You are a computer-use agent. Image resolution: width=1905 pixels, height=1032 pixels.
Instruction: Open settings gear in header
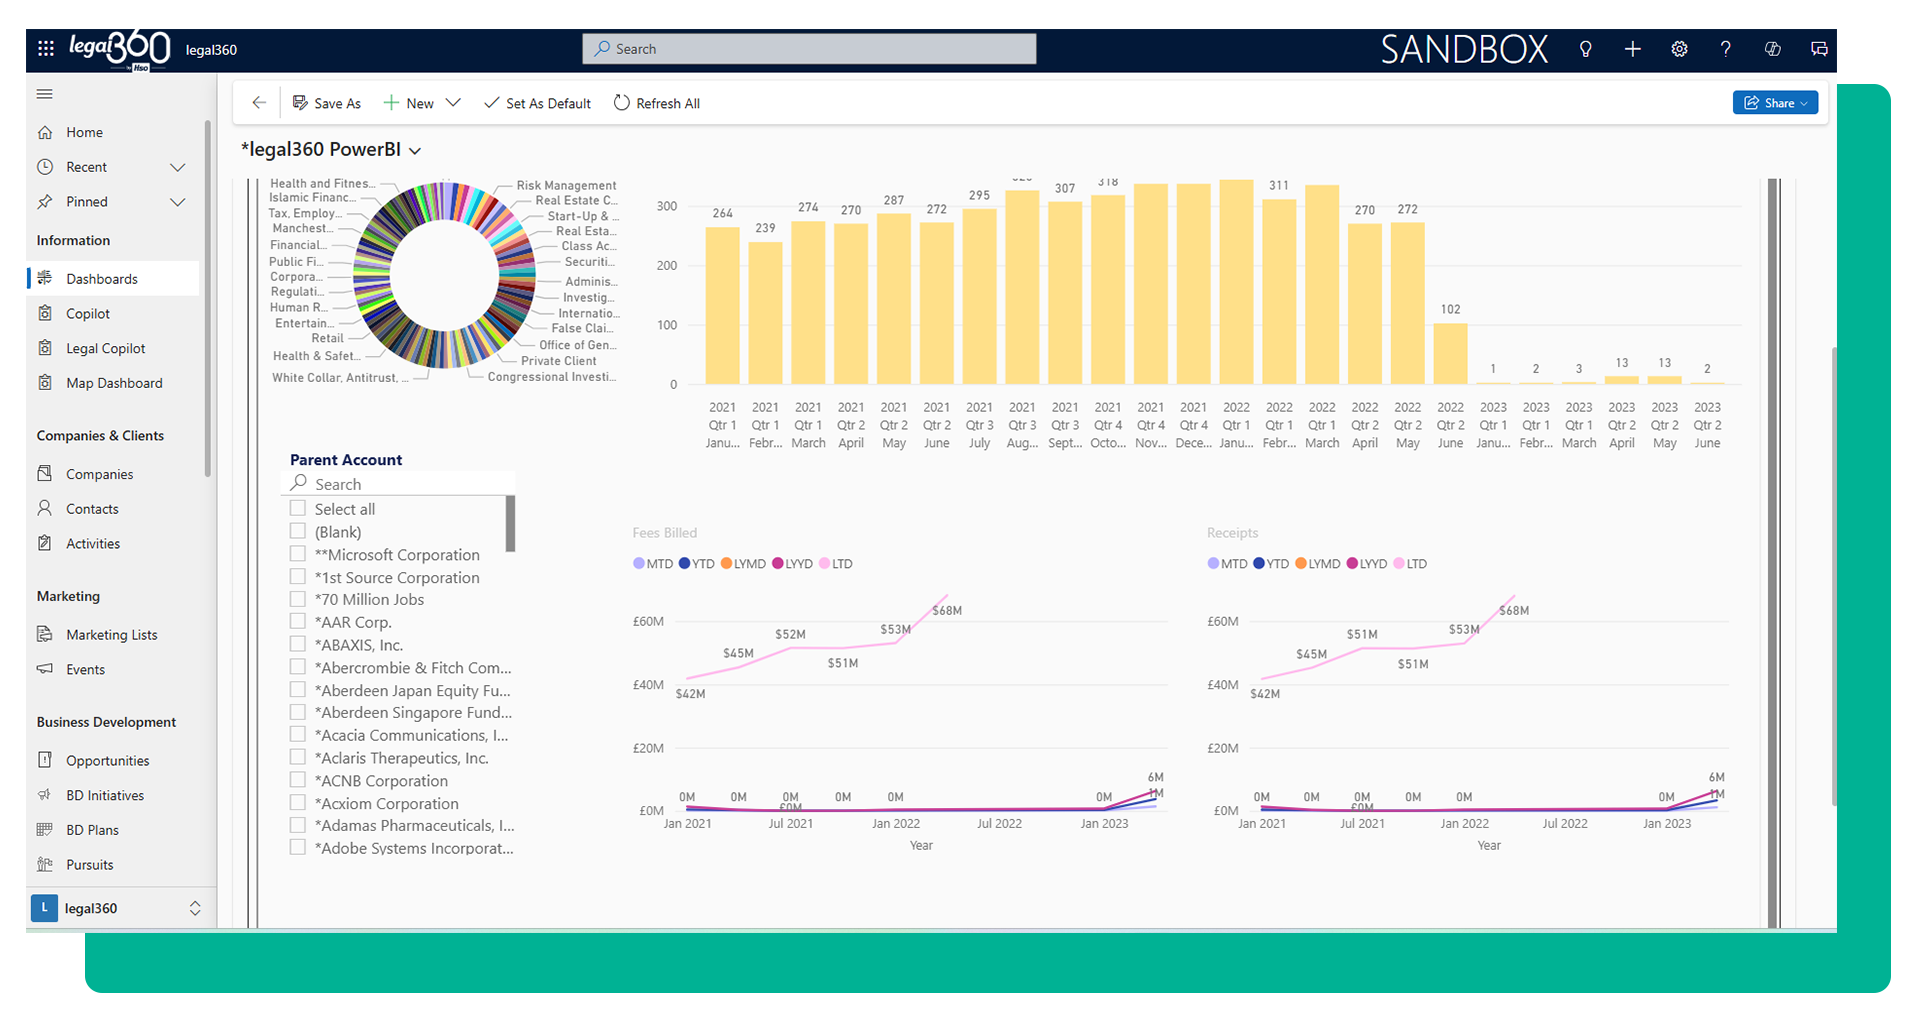coord(1679,49)
